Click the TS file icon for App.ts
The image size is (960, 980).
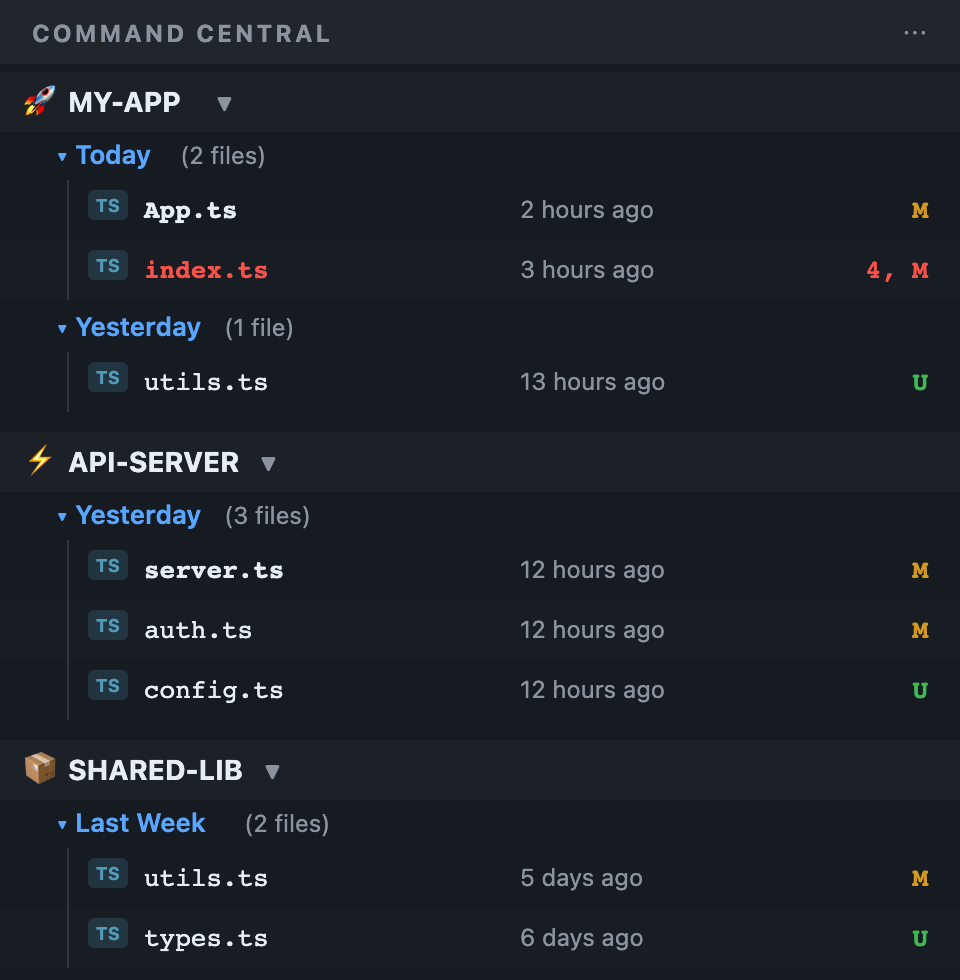coord(108,206)
